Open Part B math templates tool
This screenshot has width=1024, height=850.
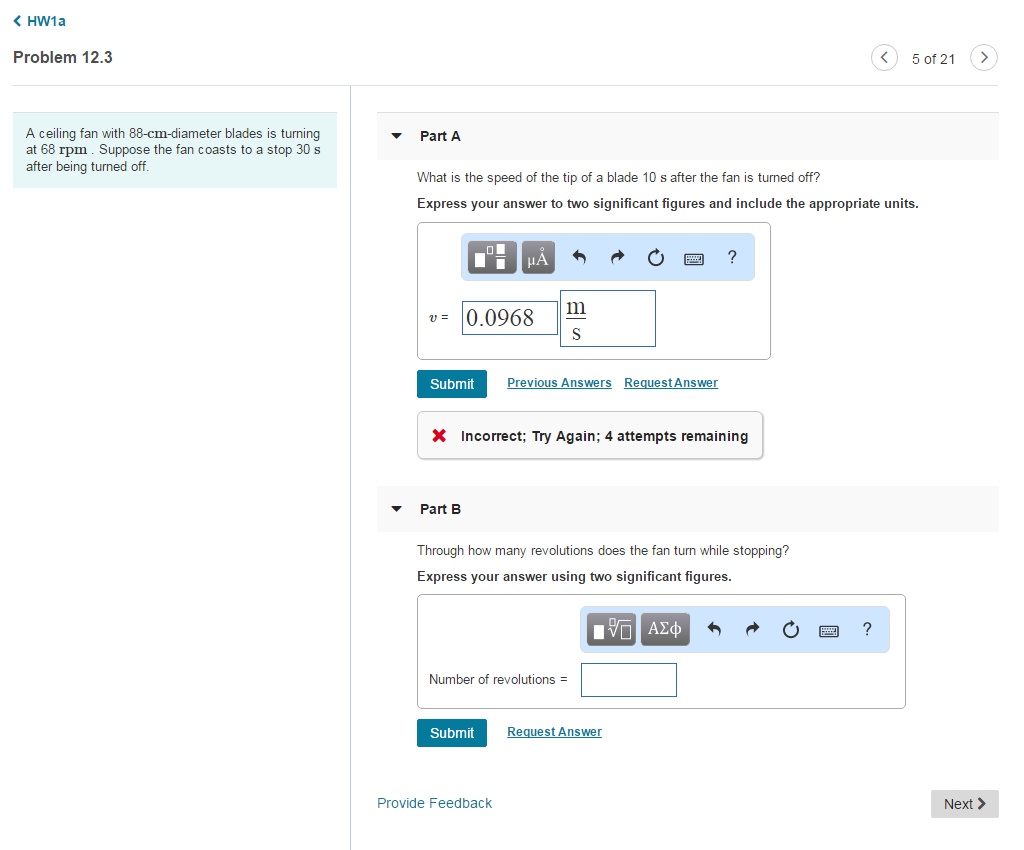(x=611, y=629)
